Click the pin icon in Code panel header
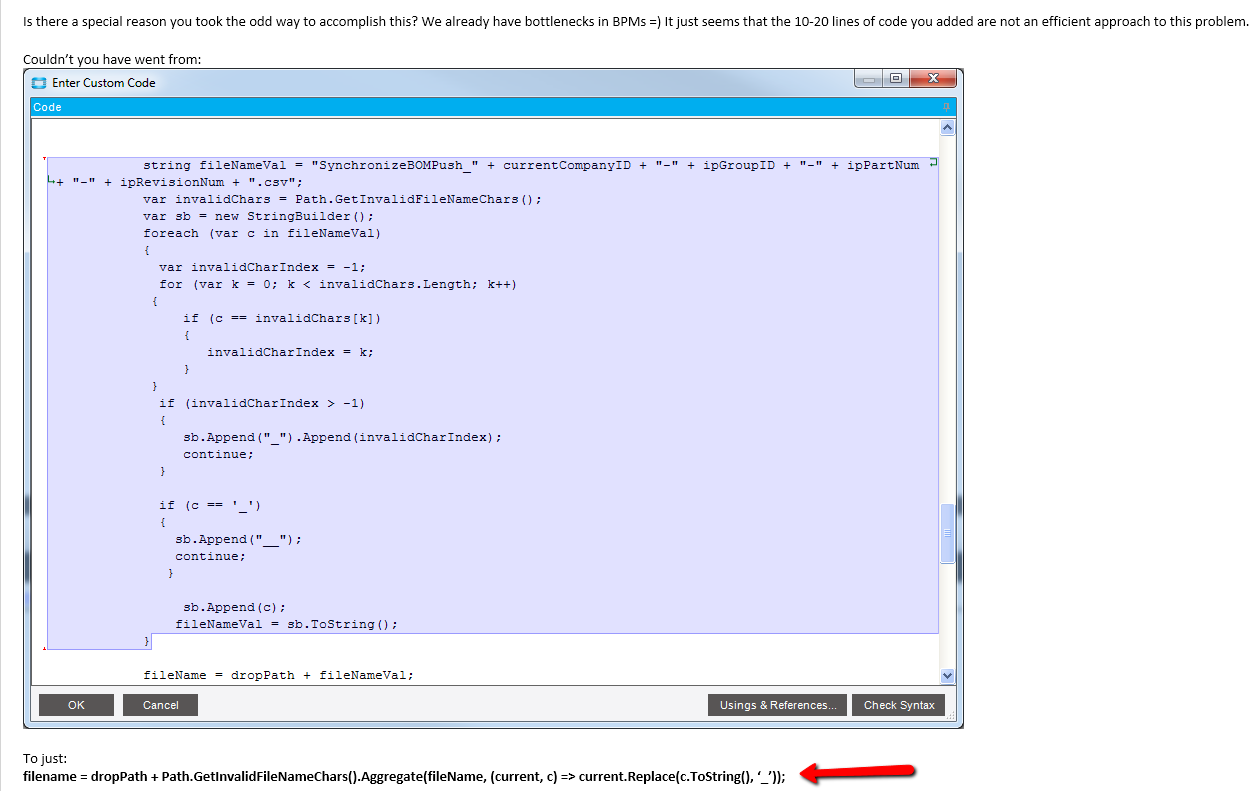 [946, 107]
